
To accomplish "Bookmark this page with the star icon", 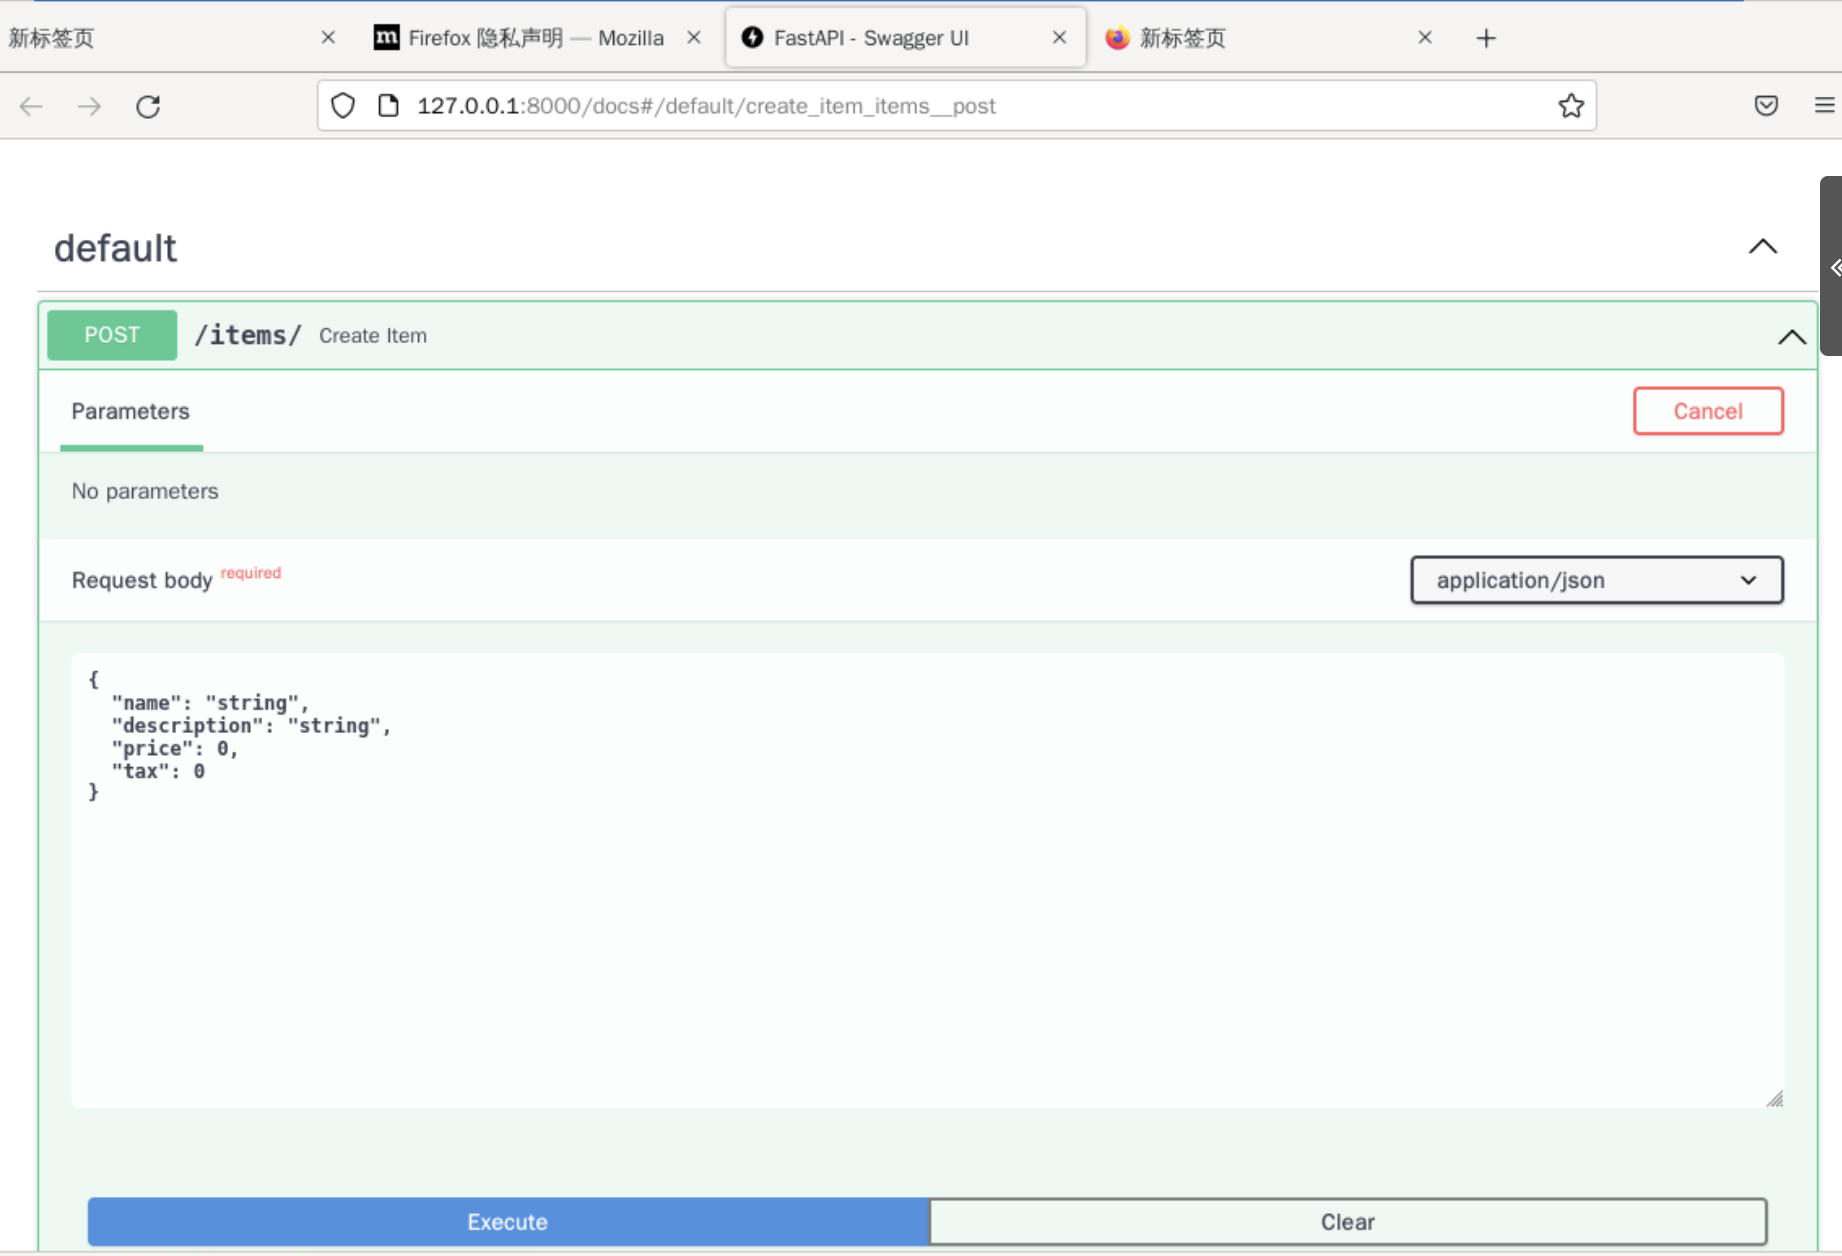I will (1571, 106).
